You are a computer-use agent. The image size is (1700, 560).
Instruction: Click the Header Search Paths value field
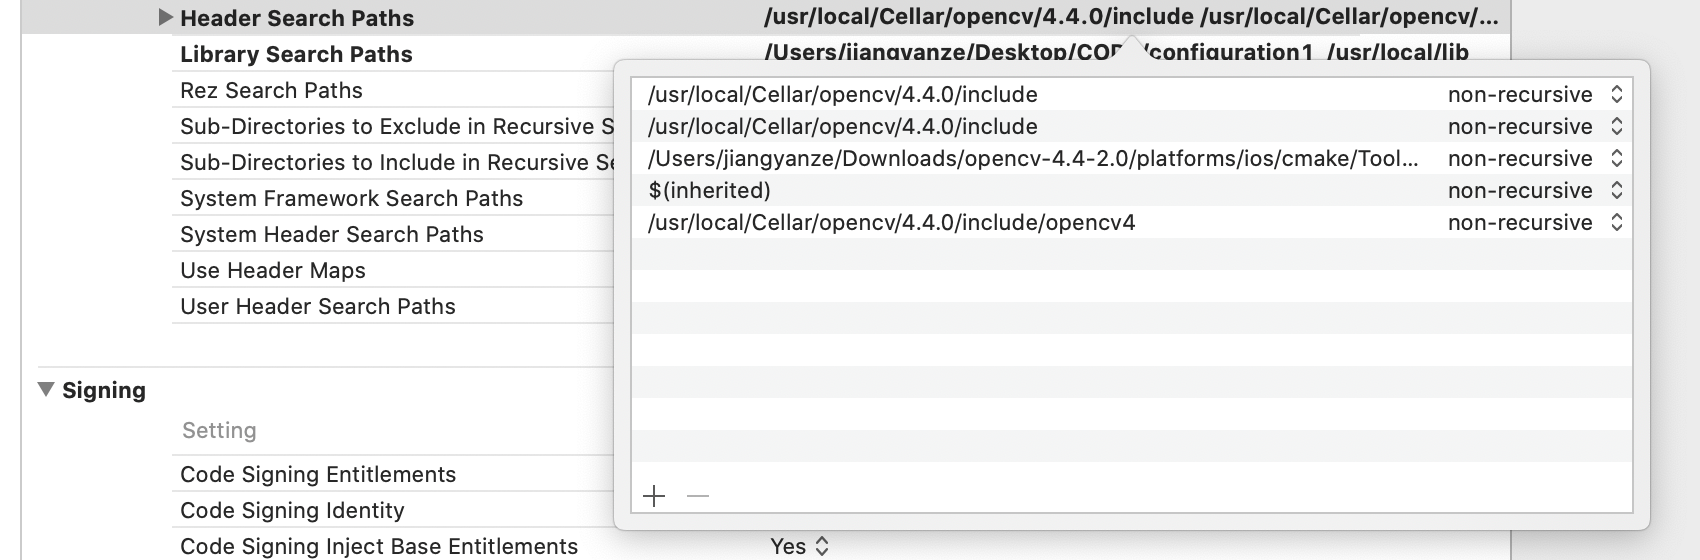tap(1131, 17)
